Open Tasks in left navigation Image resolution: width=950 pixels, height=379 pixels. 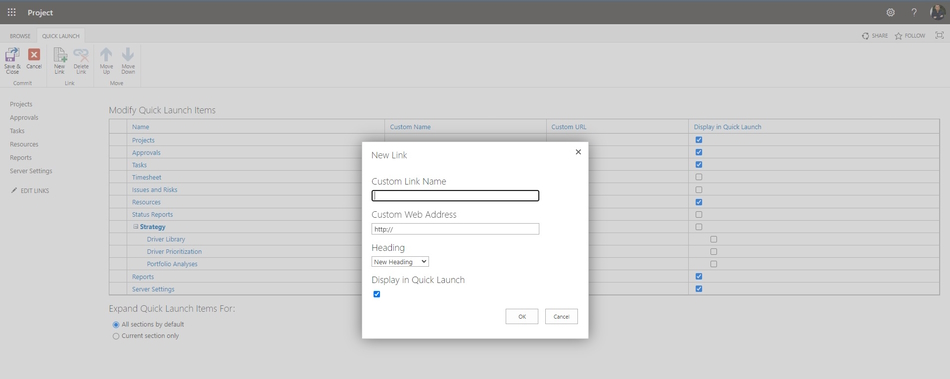coord(17,131)
